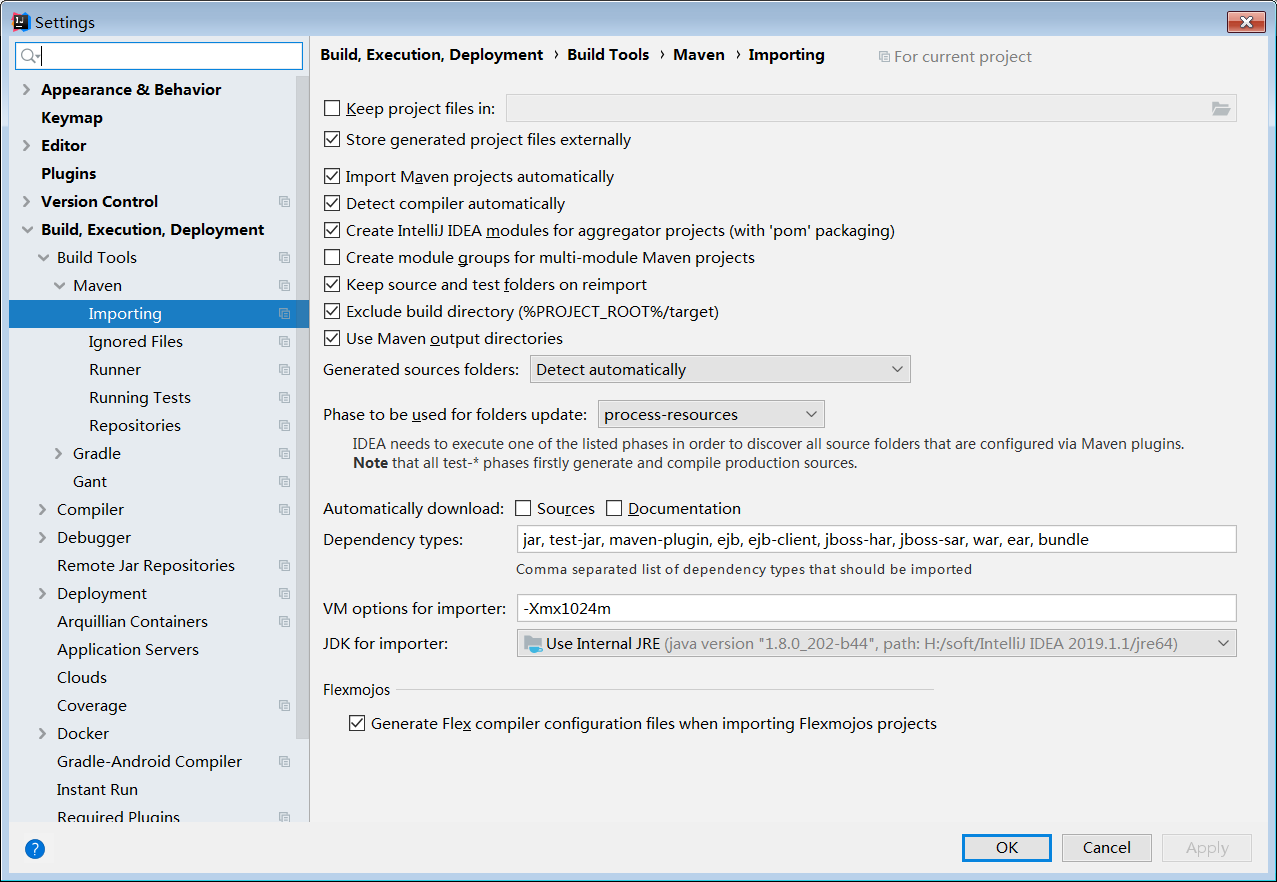Toggle 'Create IntelliJ IDEA modules for aggregator projects'
Viewport: 1277px width, 882px height.
(332, 231)
